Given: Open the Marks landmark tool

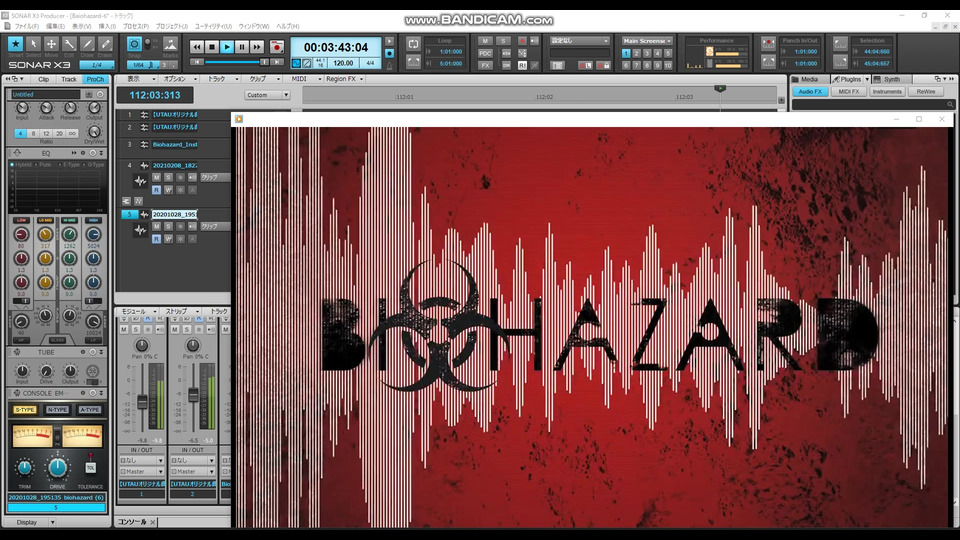Looking at the screenshot, I should pyautogui.click(x=170, y=43).
